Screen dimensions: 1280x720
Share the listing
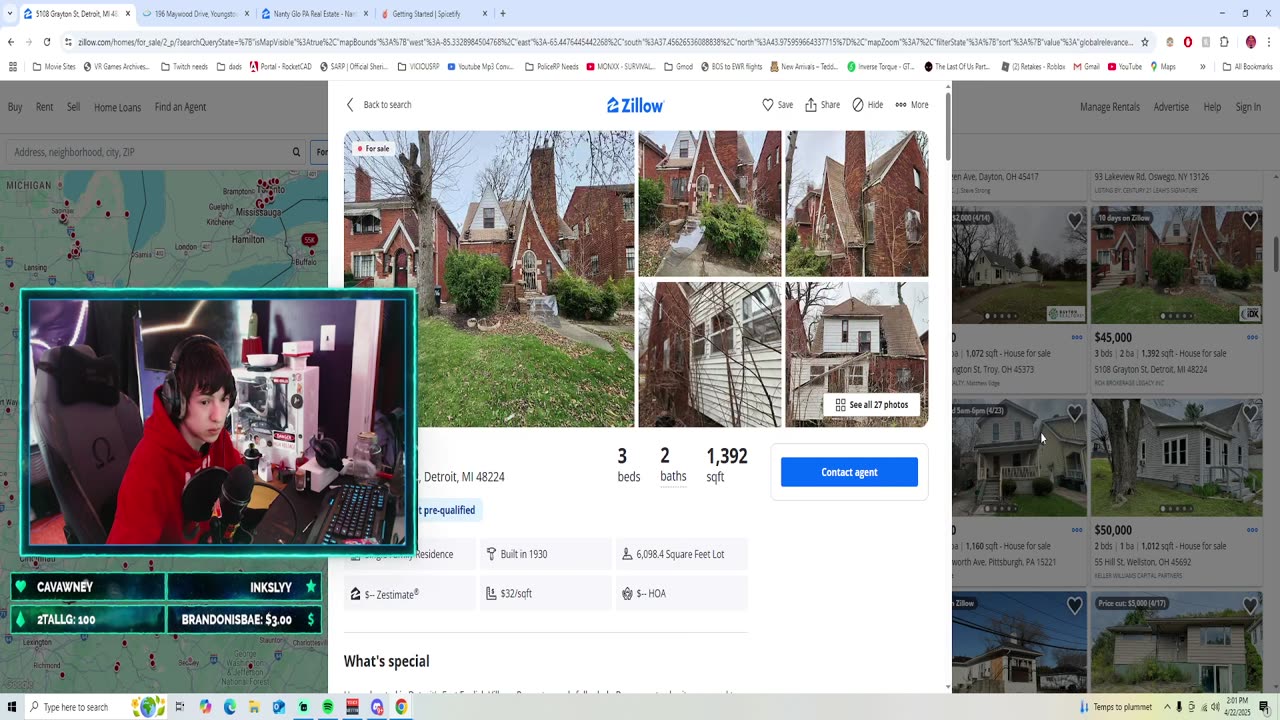click(x=822, y=105)
